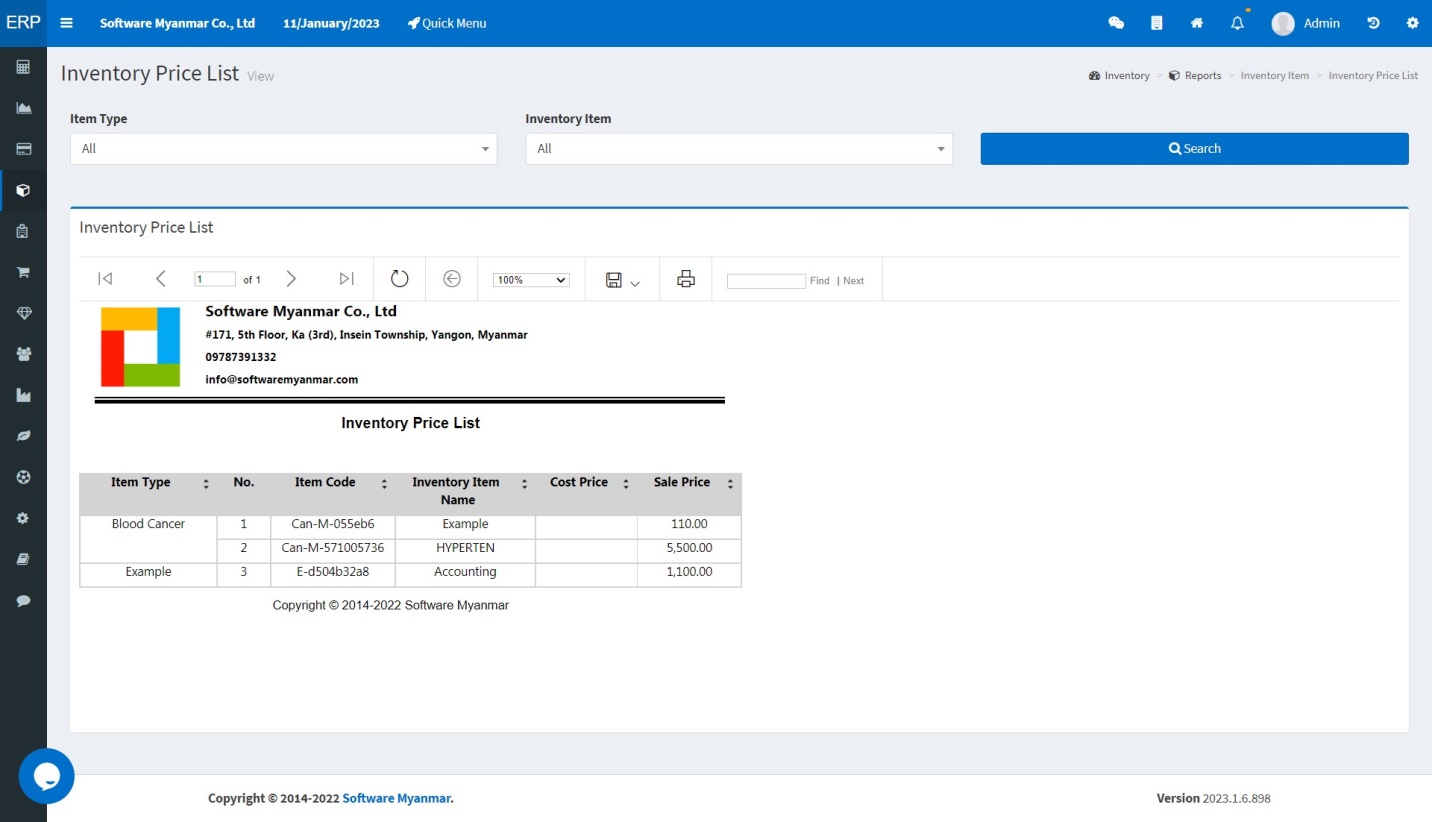
Task: Open the shopping cart sidebar icon
Action: [x=23, y=272]
